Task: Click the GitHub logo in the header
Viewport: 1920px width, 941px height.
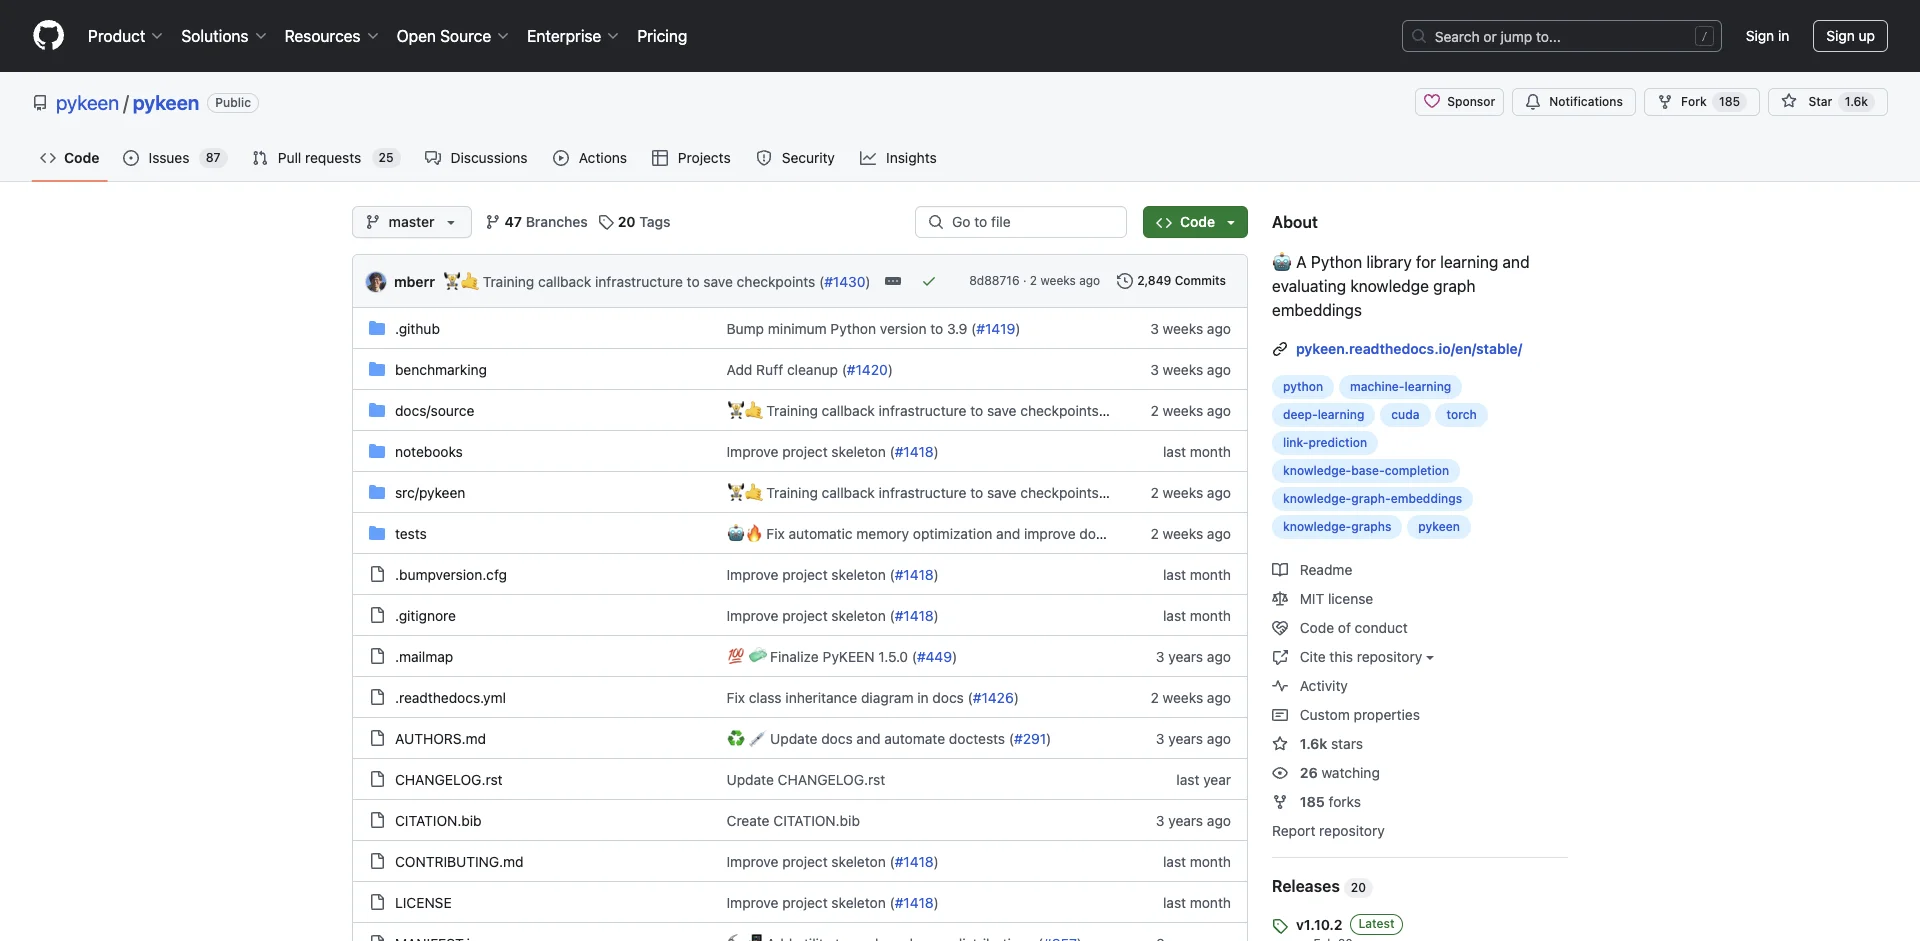Action: (x=48, y=36)
